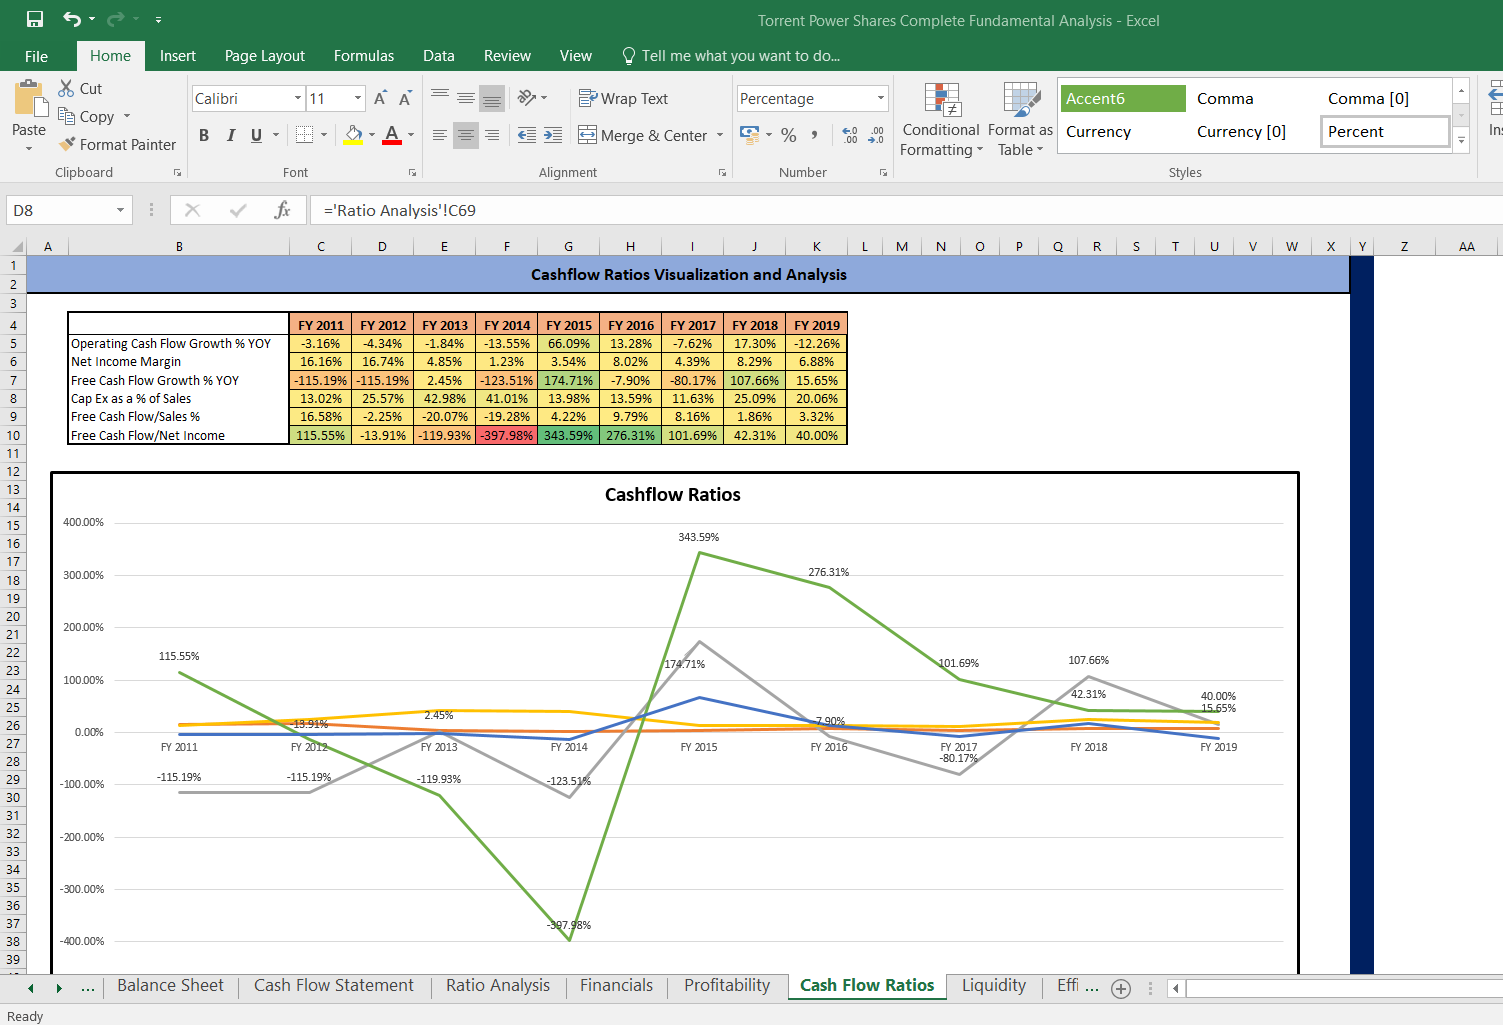The width and height of the screenshot is (1503, 1025).
Task: Click the Cashflow Ratios chart title
Action: pyautogui.click(x=673, y=494)
